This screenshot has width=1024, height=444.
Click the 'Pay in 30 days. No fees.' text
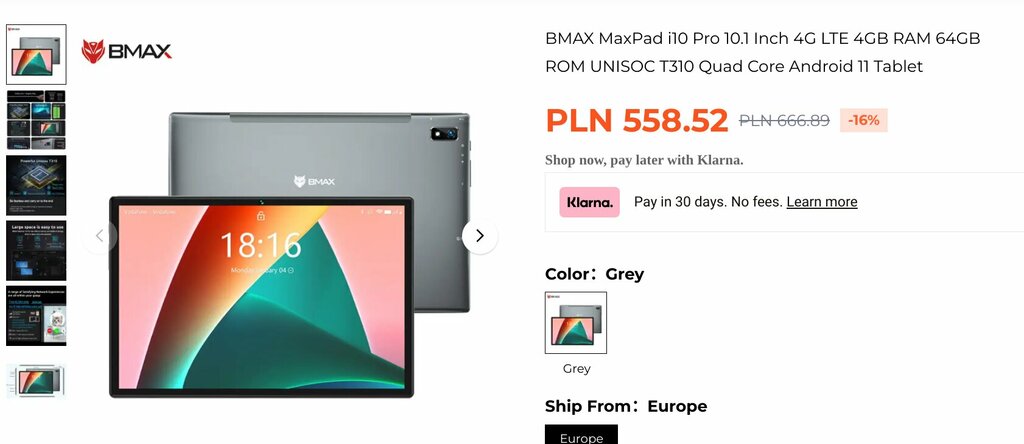tap(708, 202)
